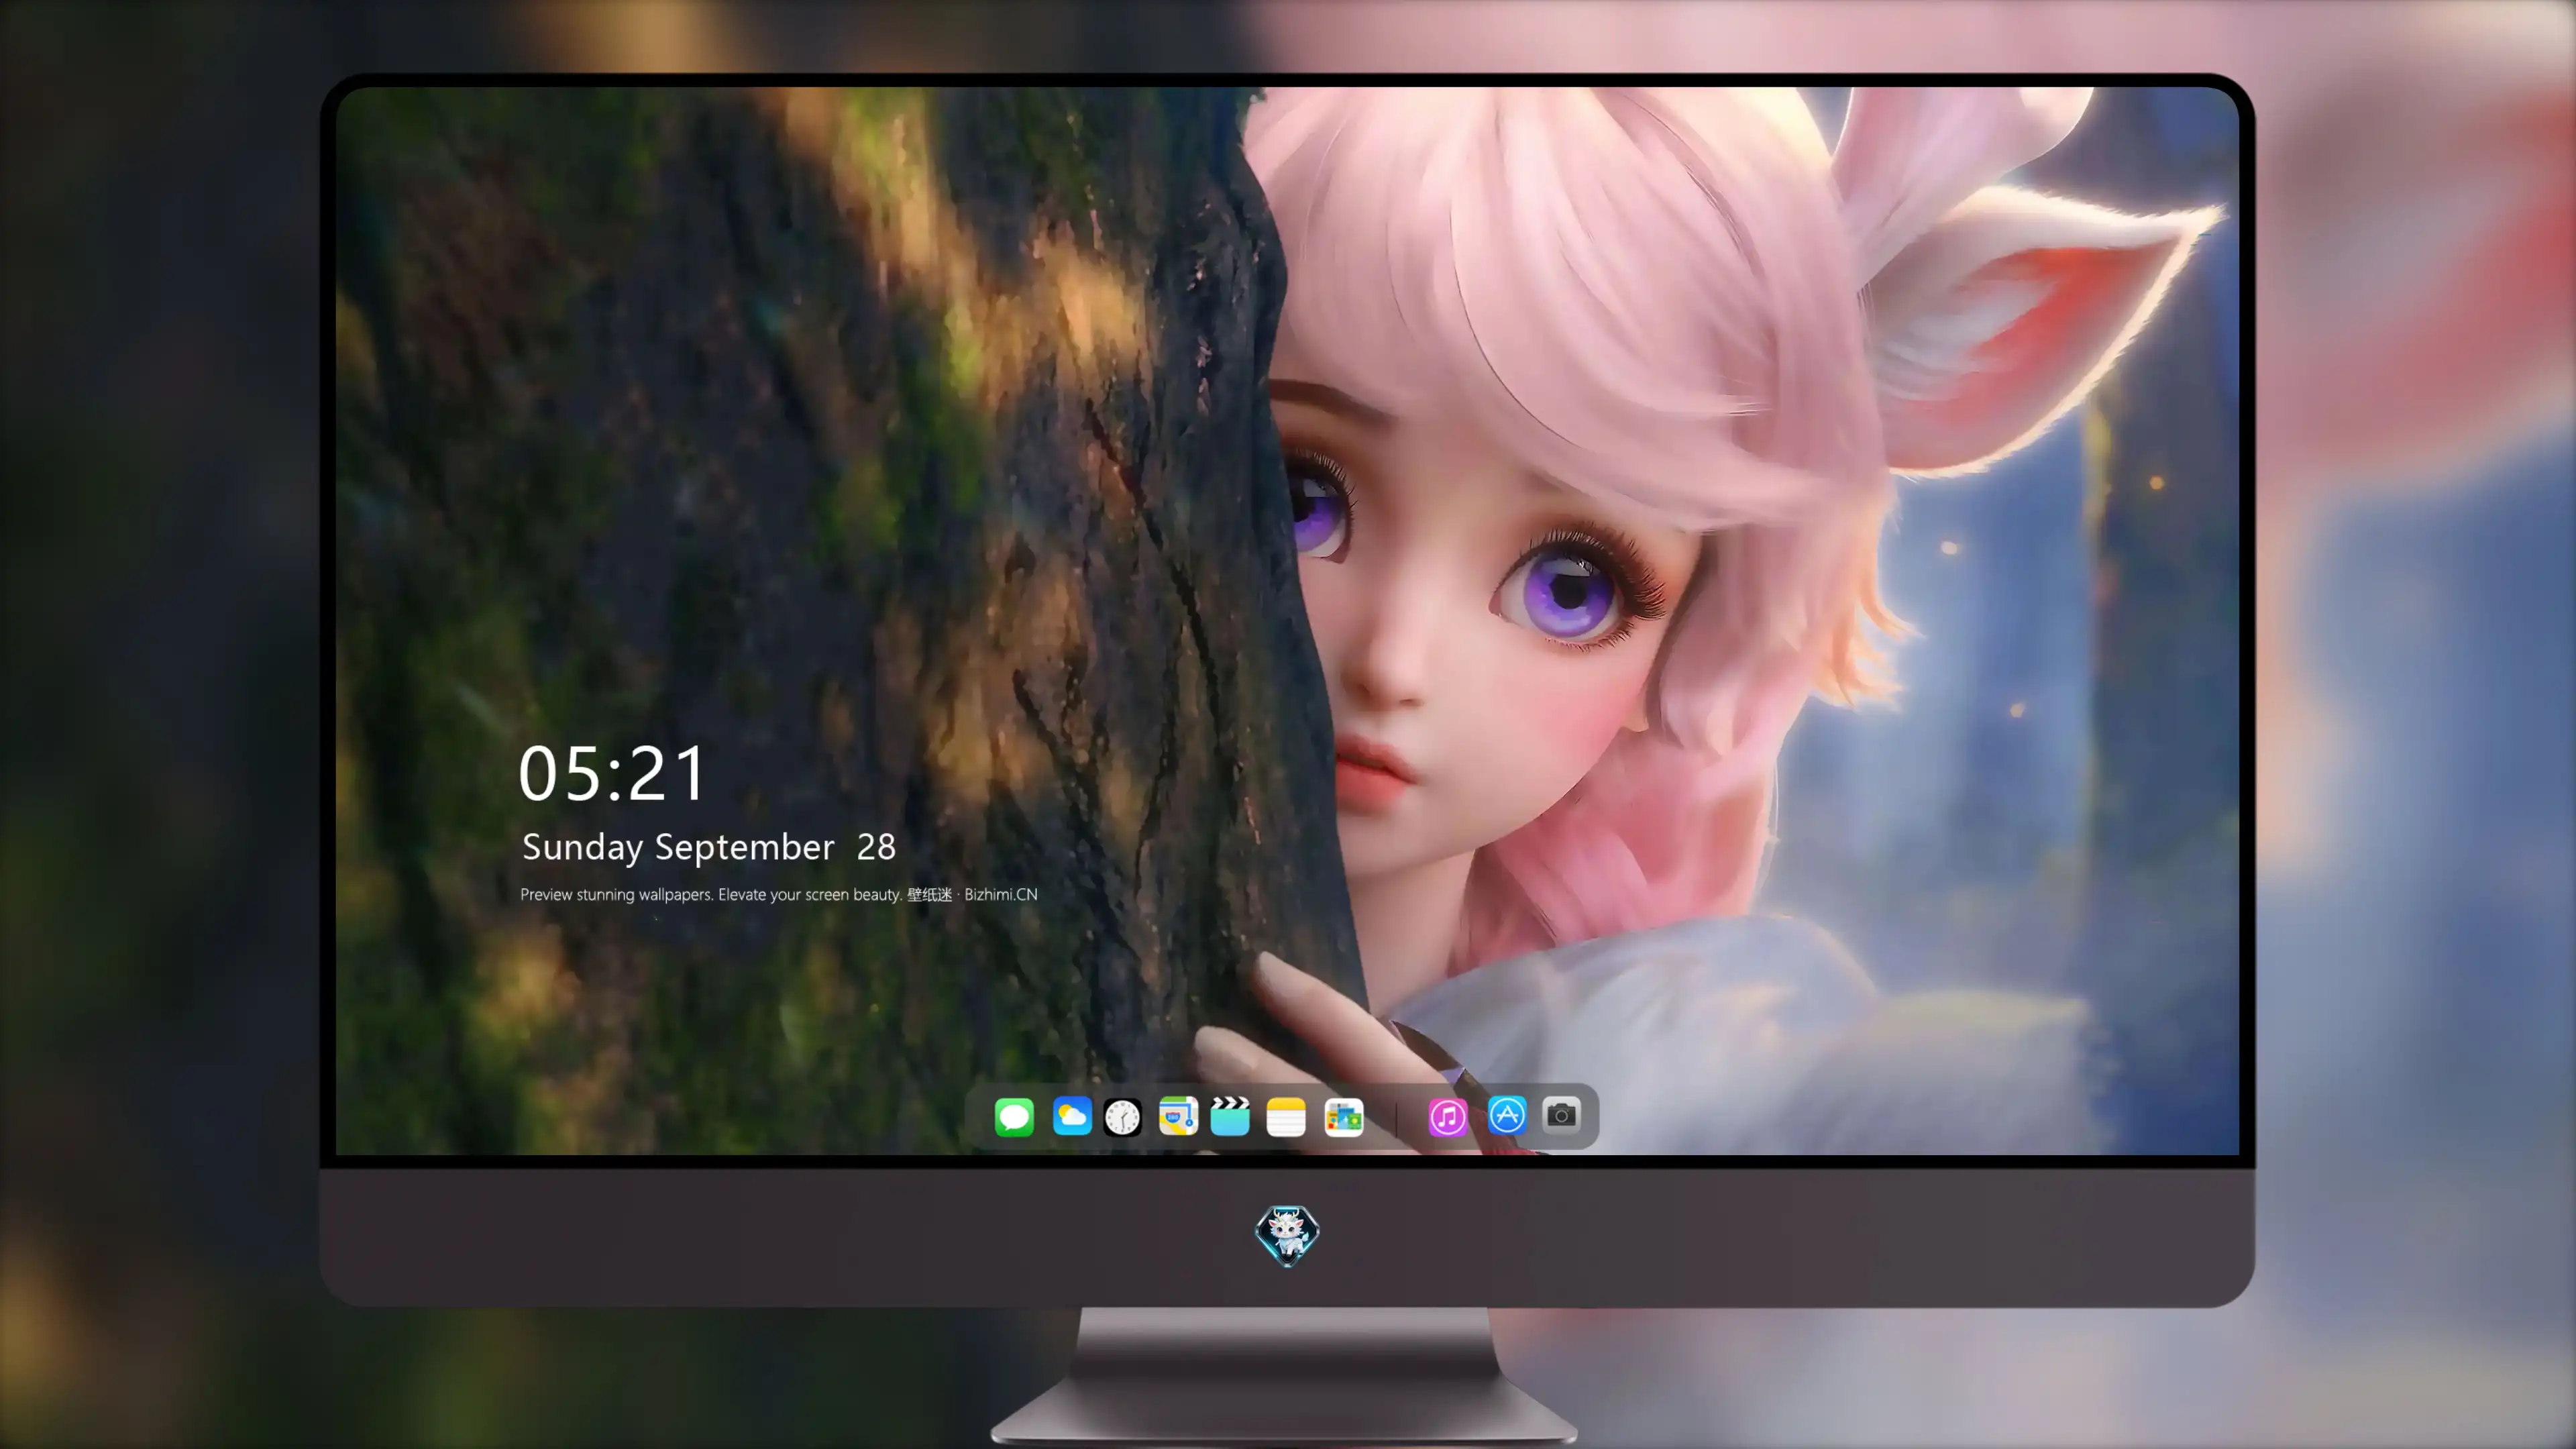Image resolution: width=2576 pixels, height=1449 pixels.
Task: Open the Videos clapperboard app
Action: point(1230,1116)
